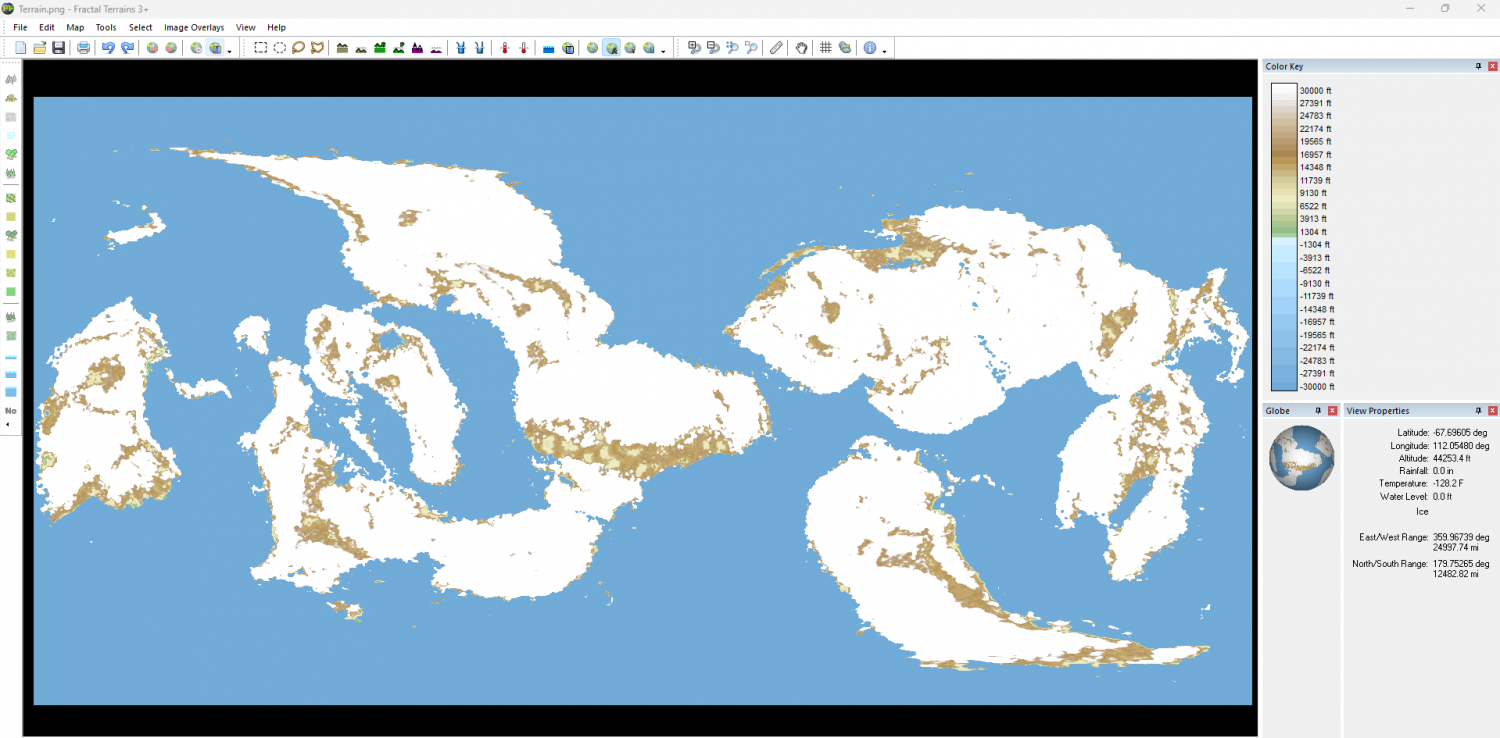Image resolution: width=1500 pixels, height=738 pixels.
Task: Click the Undo arrow icon
Action: tap(108, 48)
